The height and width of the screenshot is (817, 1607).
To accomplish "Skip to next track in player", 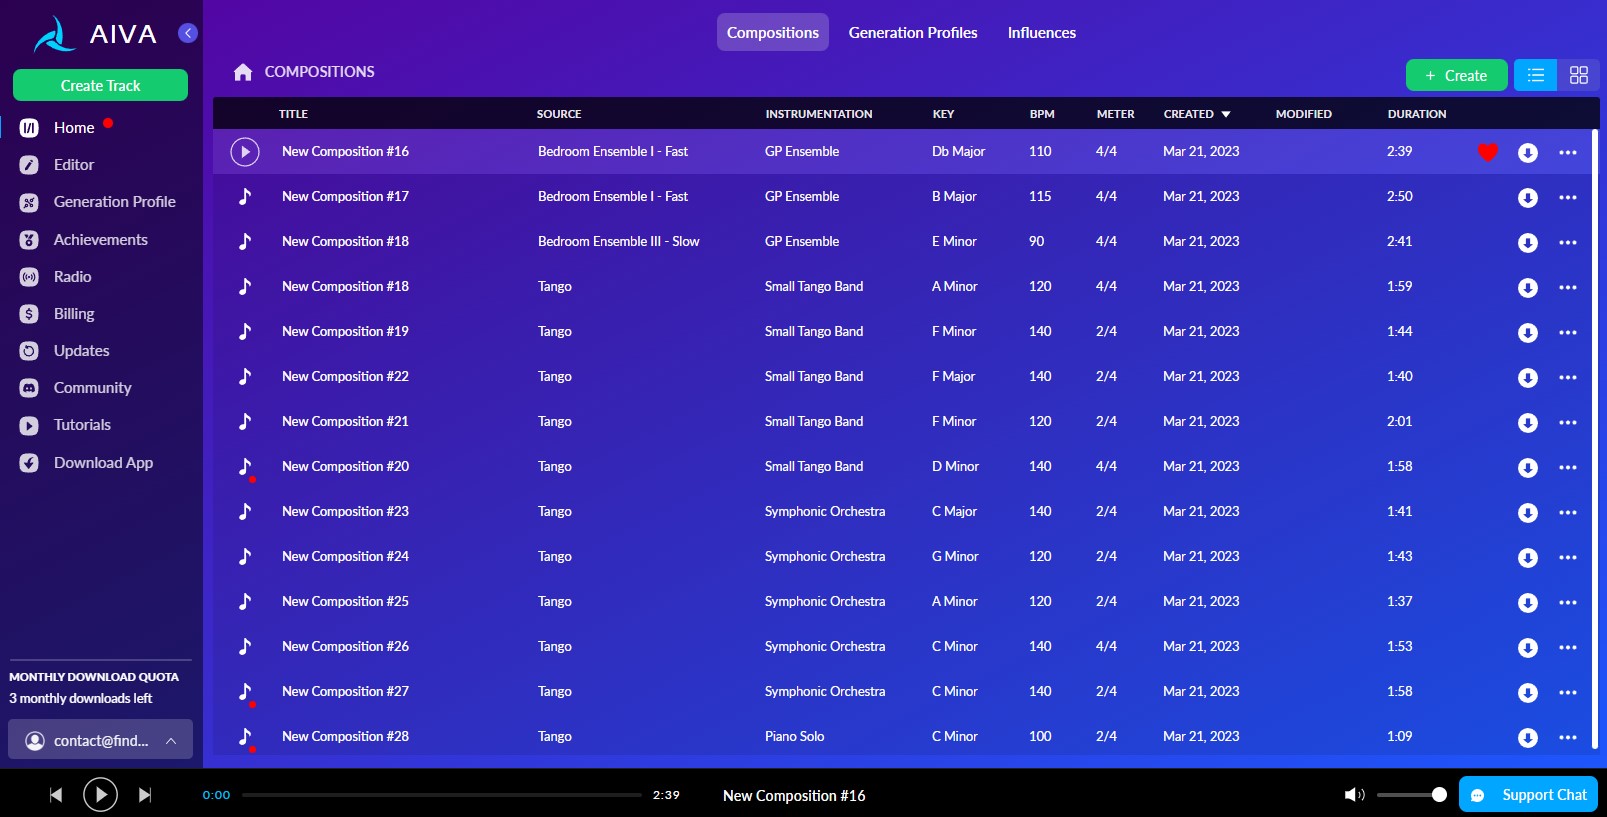I will [x=145, y=795].
